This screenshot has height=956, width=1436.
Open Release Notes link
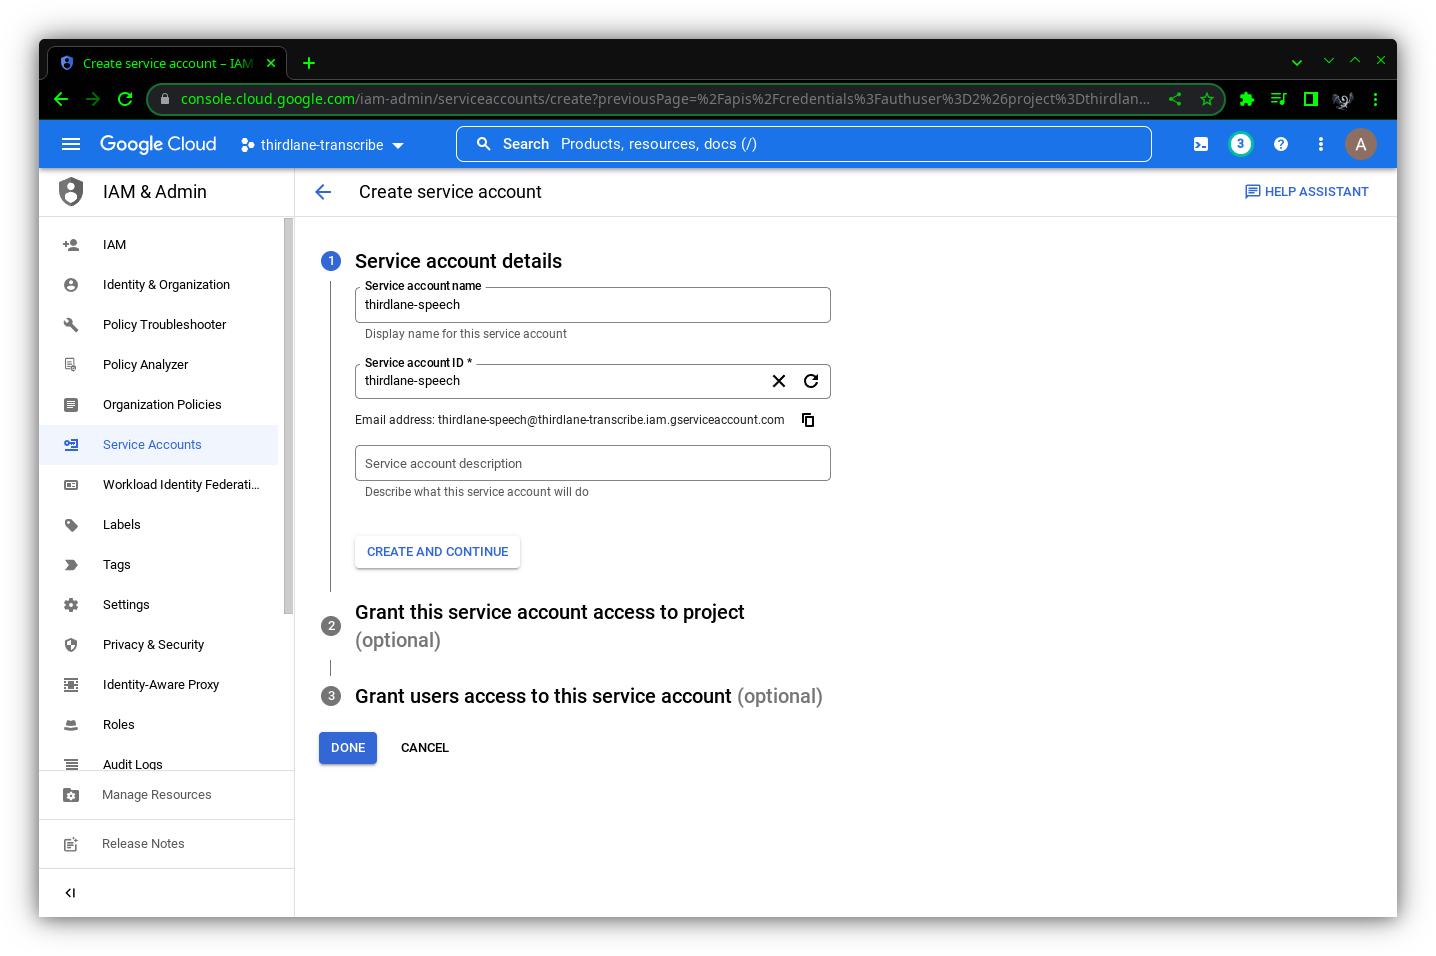click(x=143, y=844)
